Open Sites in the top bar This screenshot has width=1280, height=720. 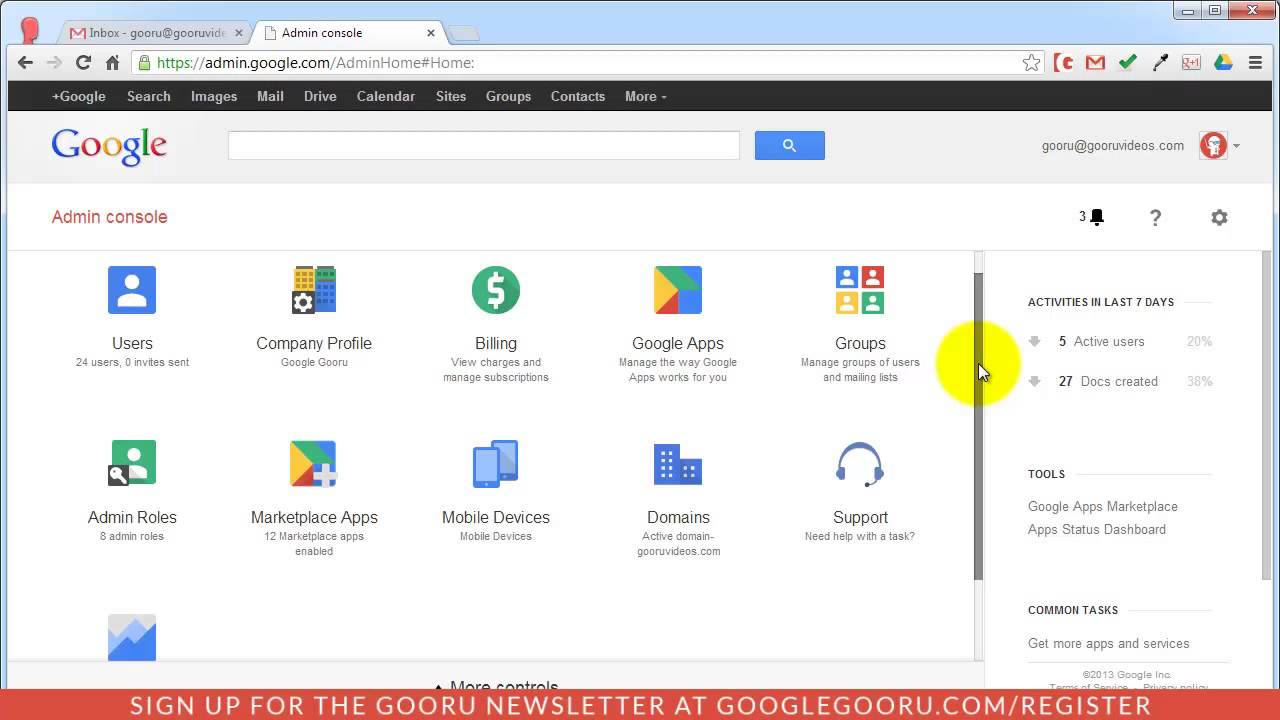pos(451,96)
